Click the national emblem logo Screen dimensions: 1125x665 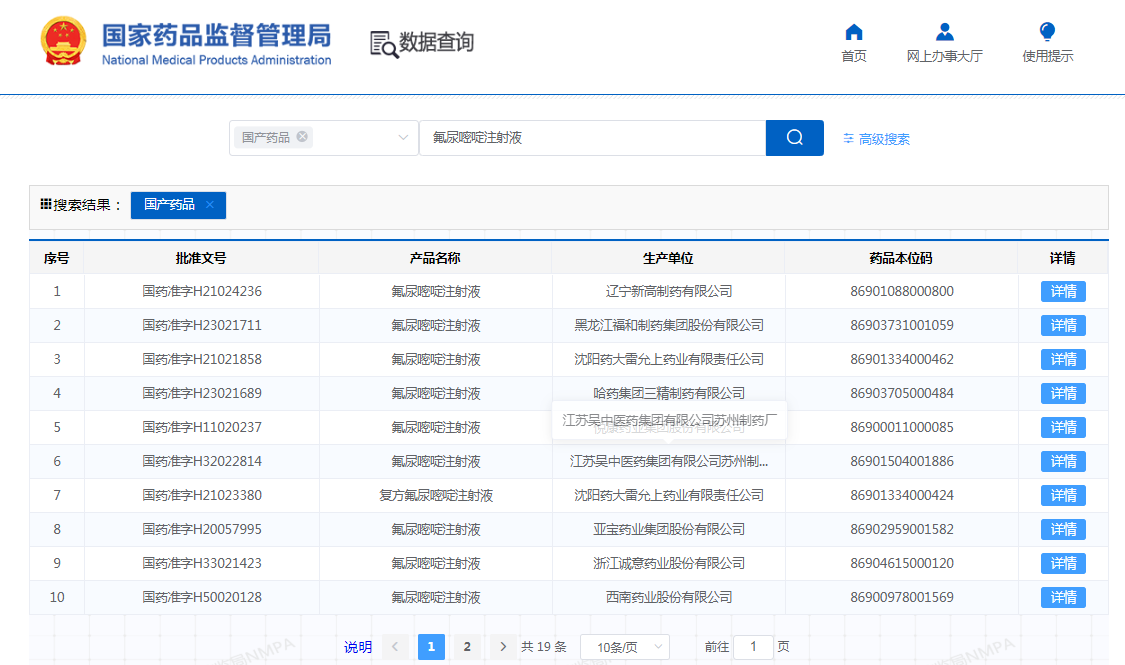[x=65, y=42]
